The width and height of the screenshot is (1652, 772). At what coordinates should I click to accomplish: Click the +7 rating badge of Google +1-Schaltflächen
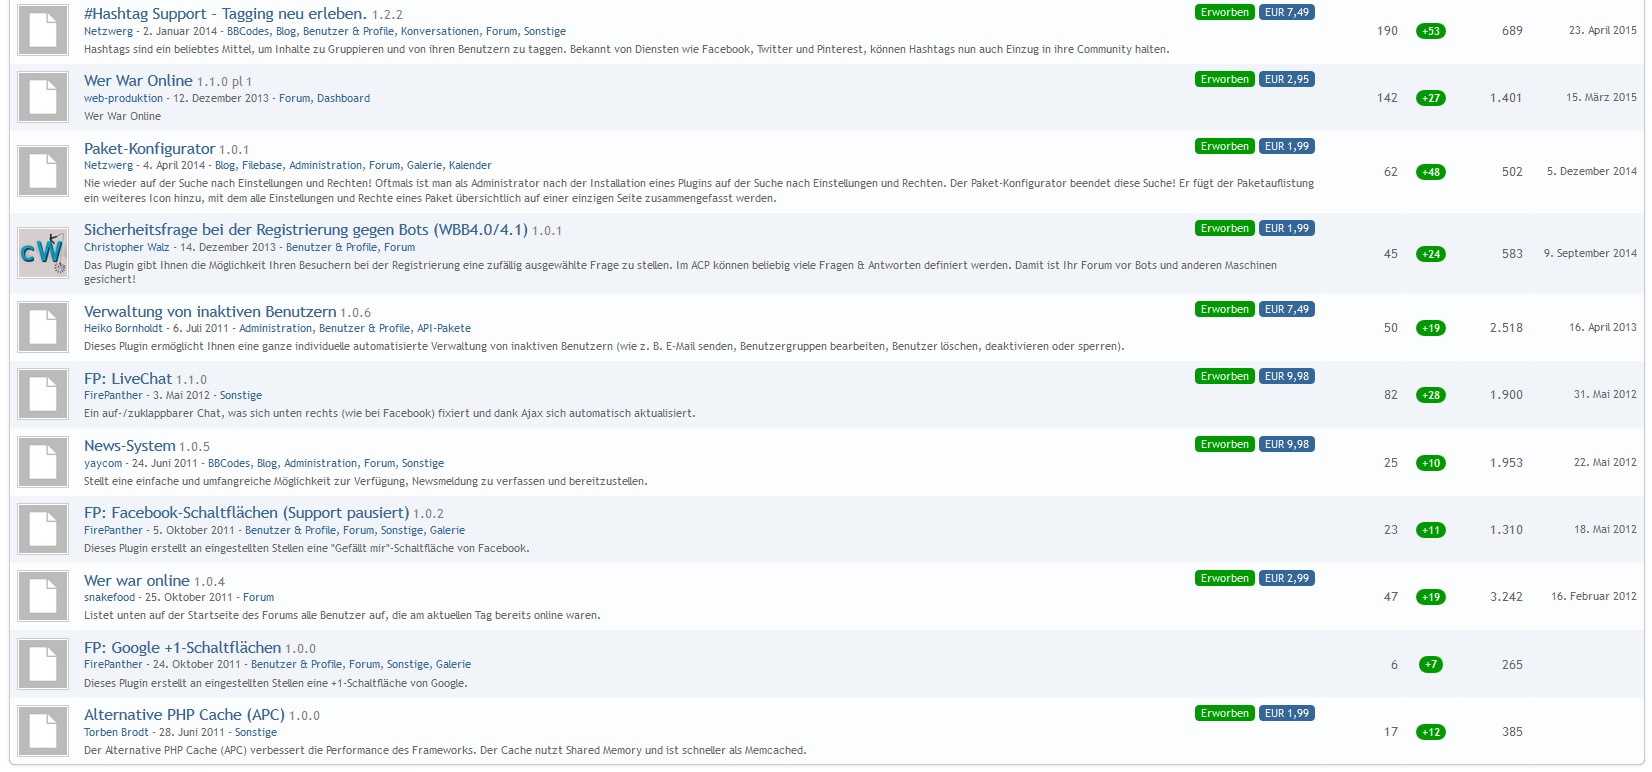[x=1430, y=665]
